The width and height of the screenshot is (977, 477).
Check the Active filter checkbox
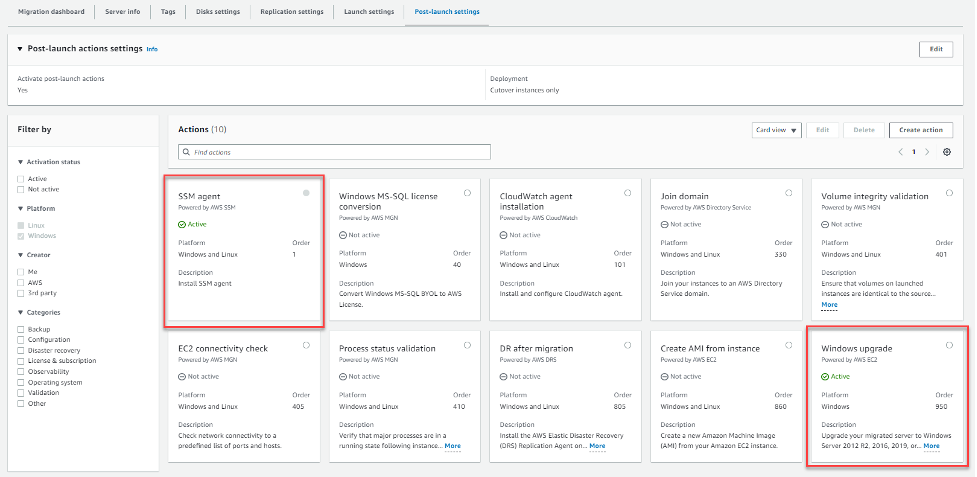pyautogui.click(x=21, y=179)
